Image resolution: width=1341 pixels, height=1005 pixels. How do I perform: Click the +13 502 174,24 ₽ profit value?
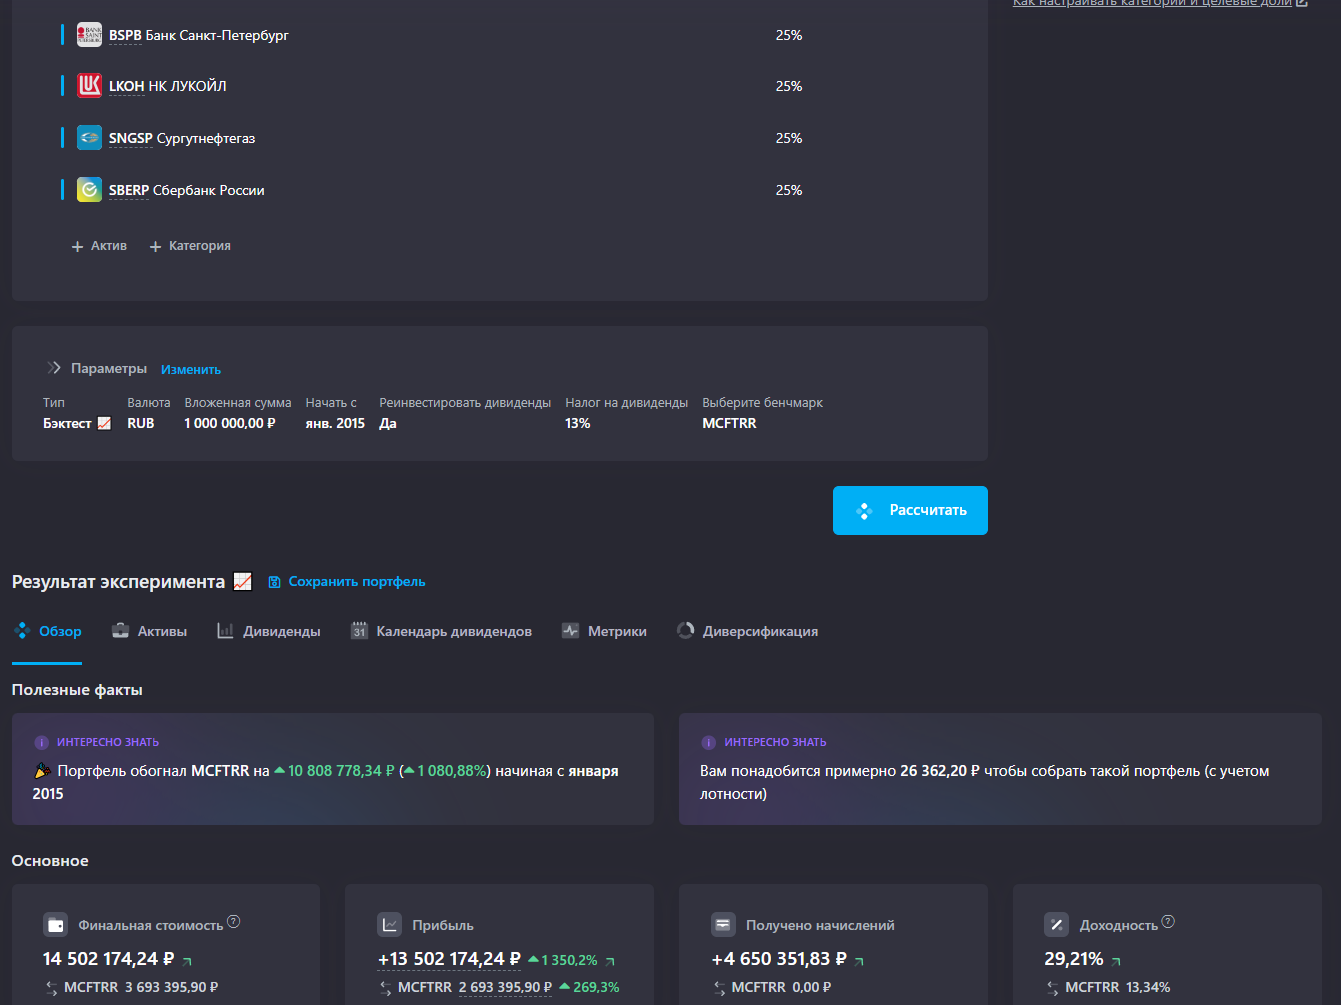449,959
